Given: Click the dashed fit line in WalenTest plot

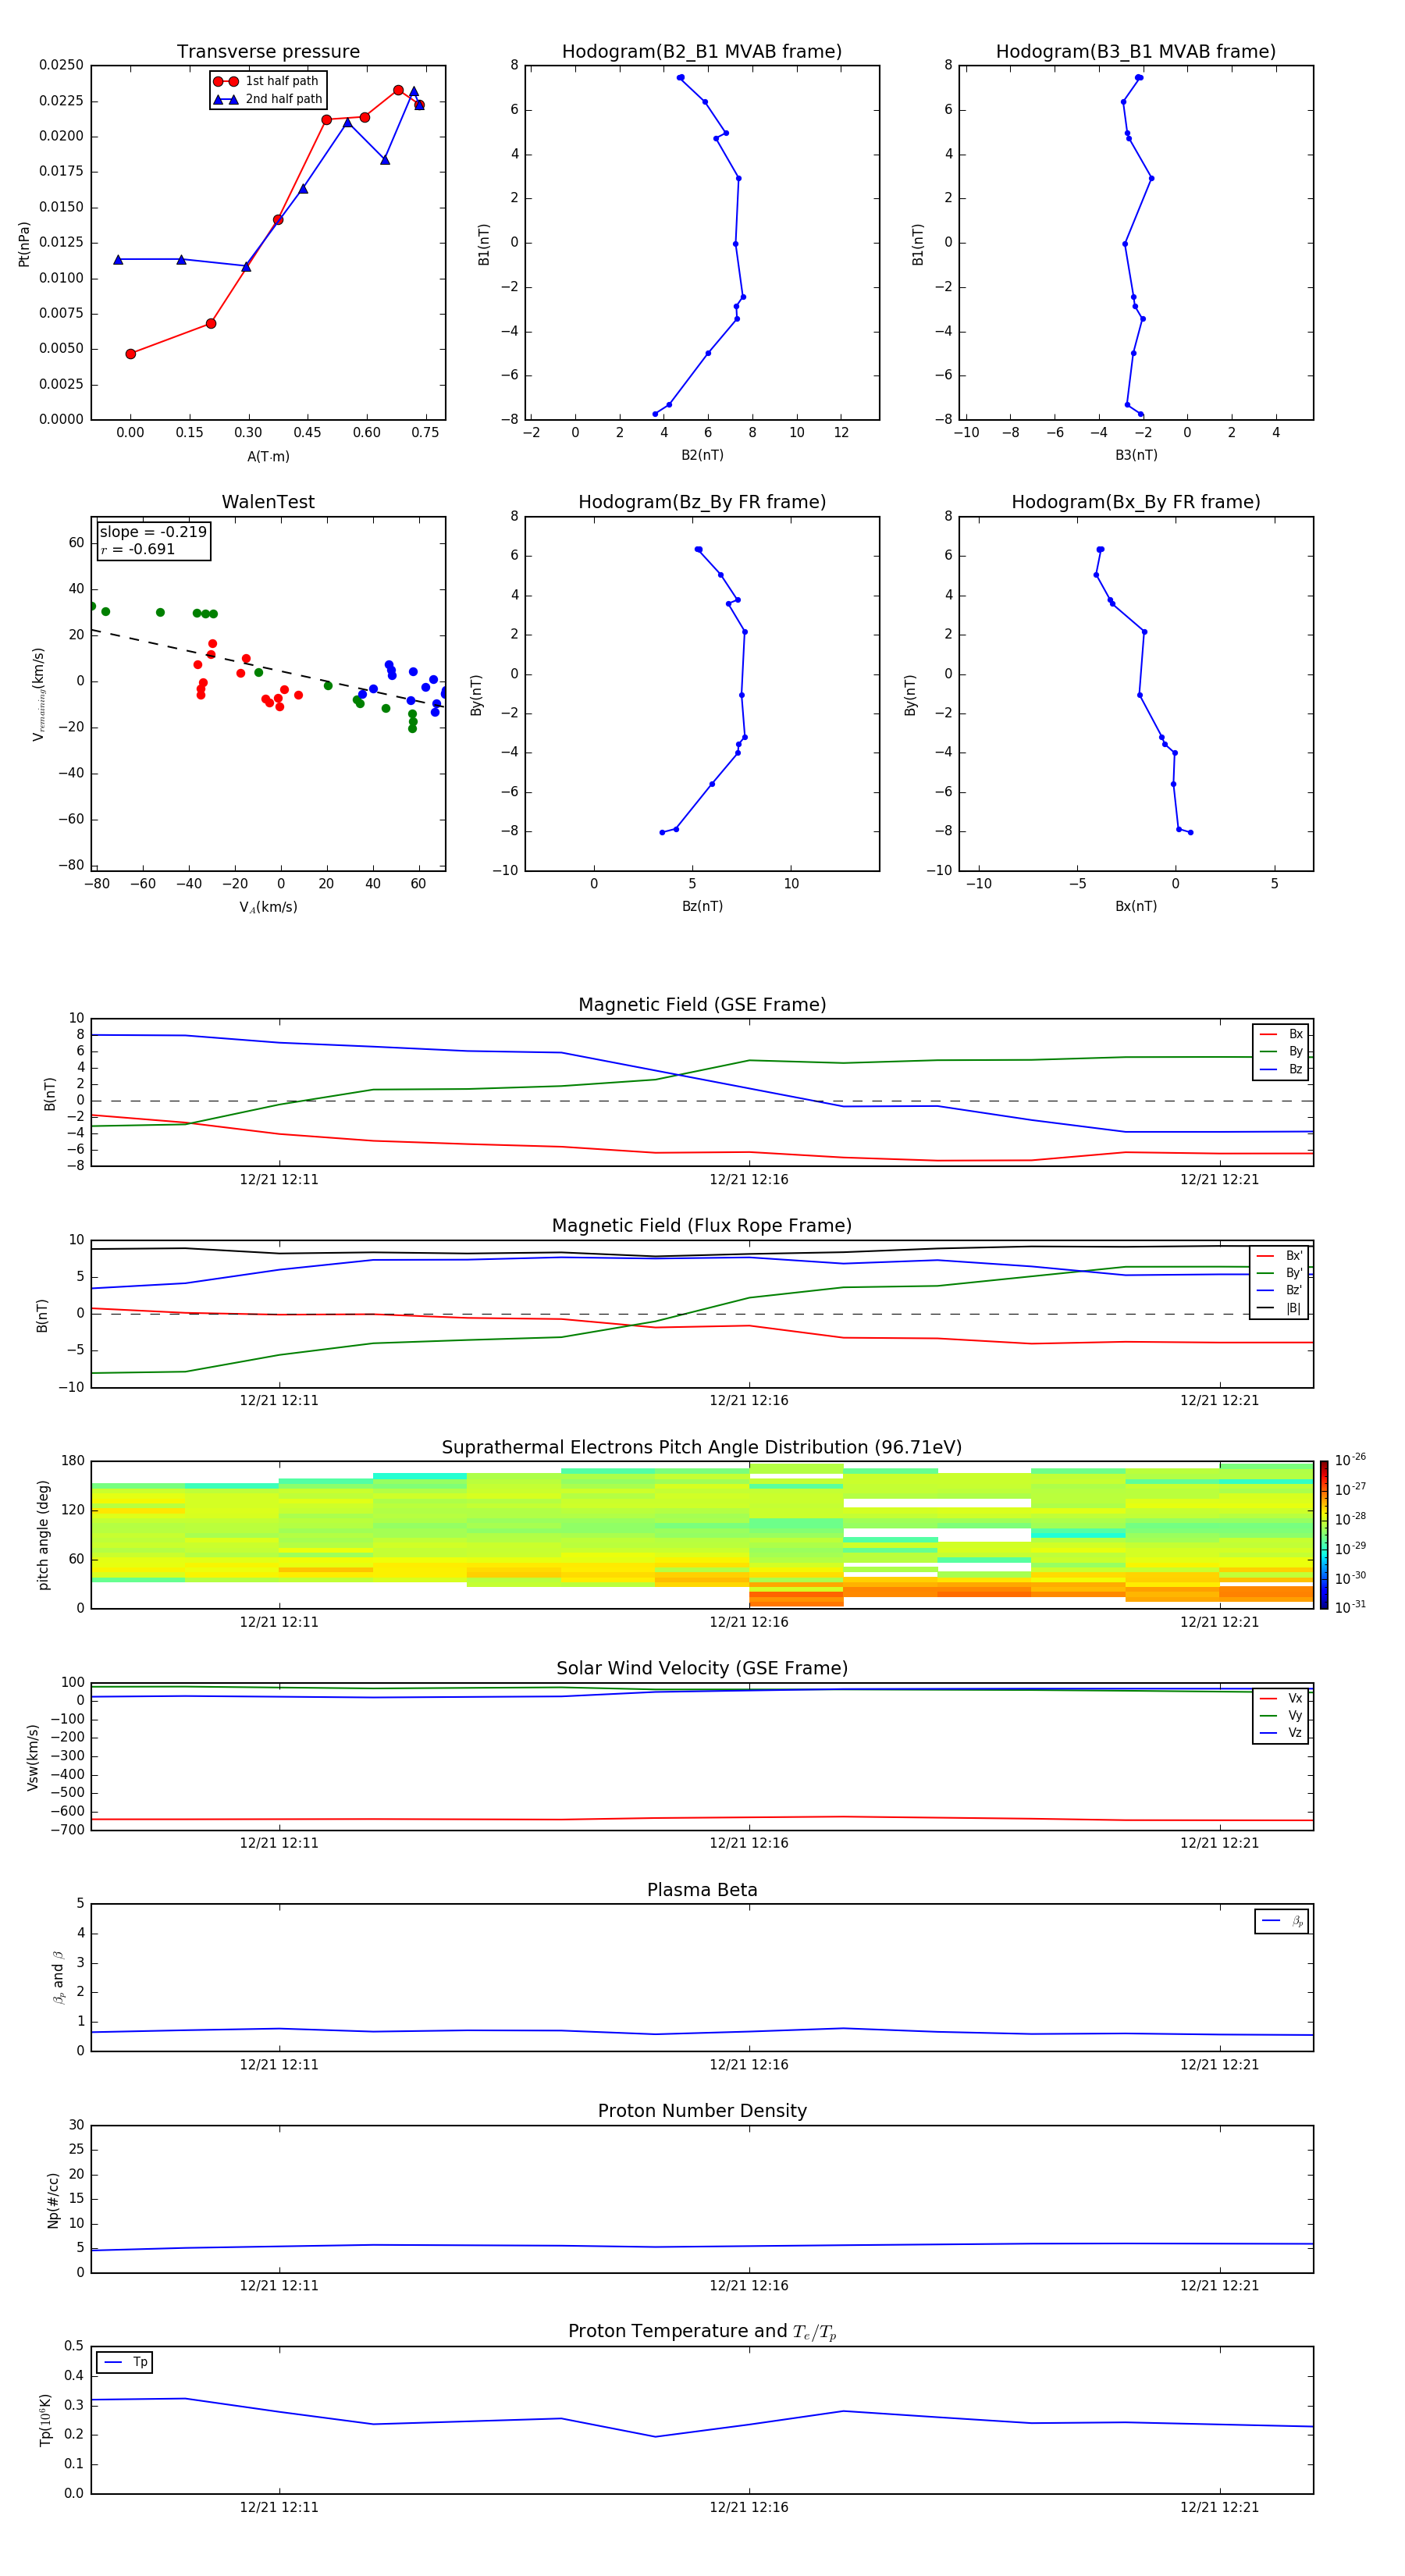Looking at the screenshot, I should pos(268,668).
